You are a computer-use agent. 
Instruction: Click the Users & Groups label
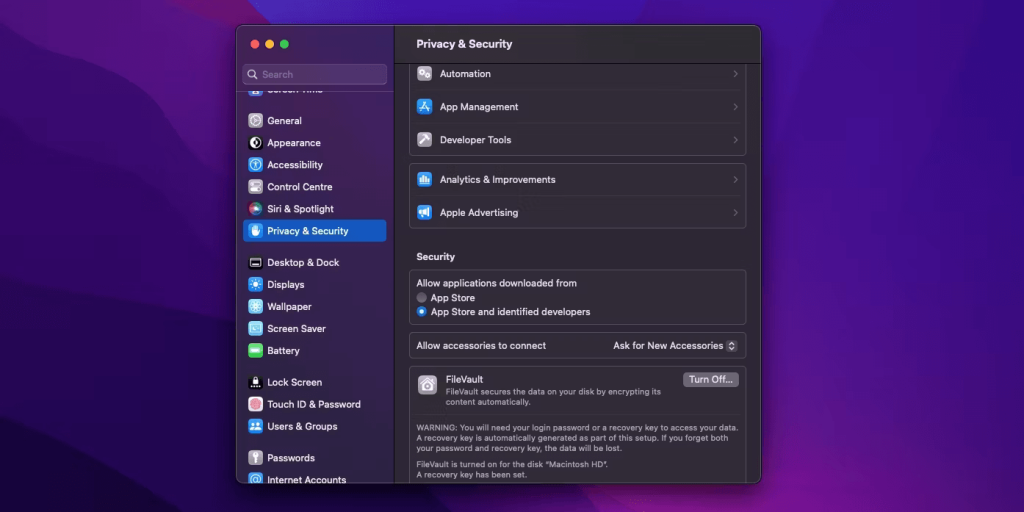pyautogui.click(x=302, y=426)
